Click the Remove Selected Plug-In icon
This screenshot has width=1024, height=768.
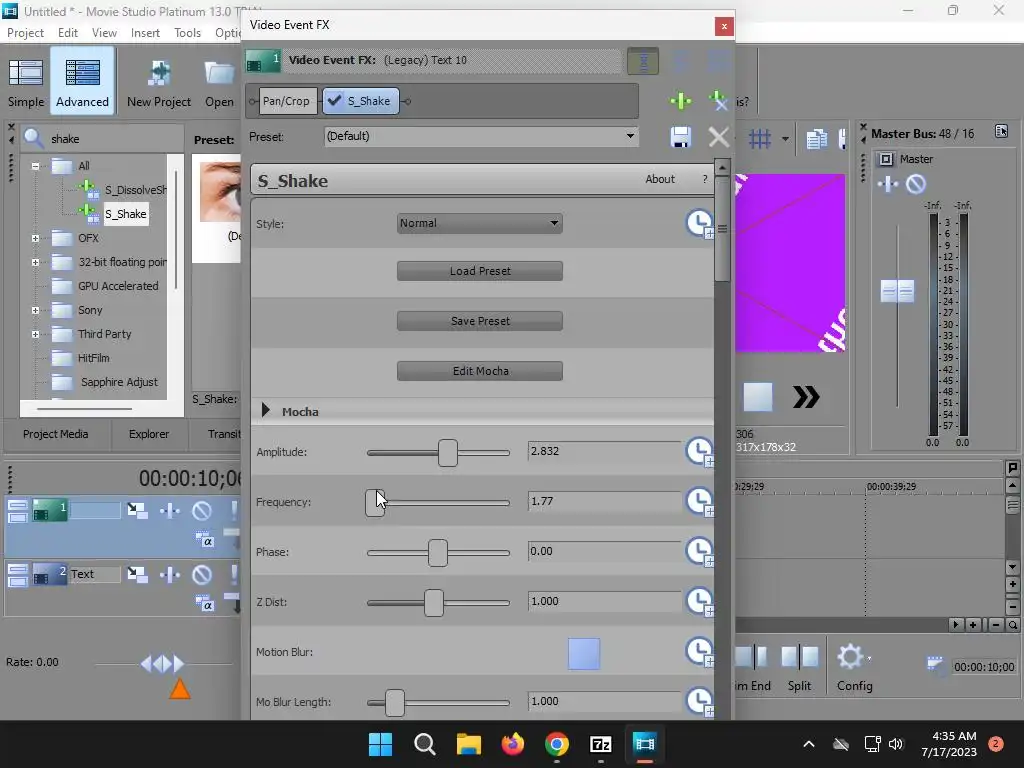pos(718,101)
